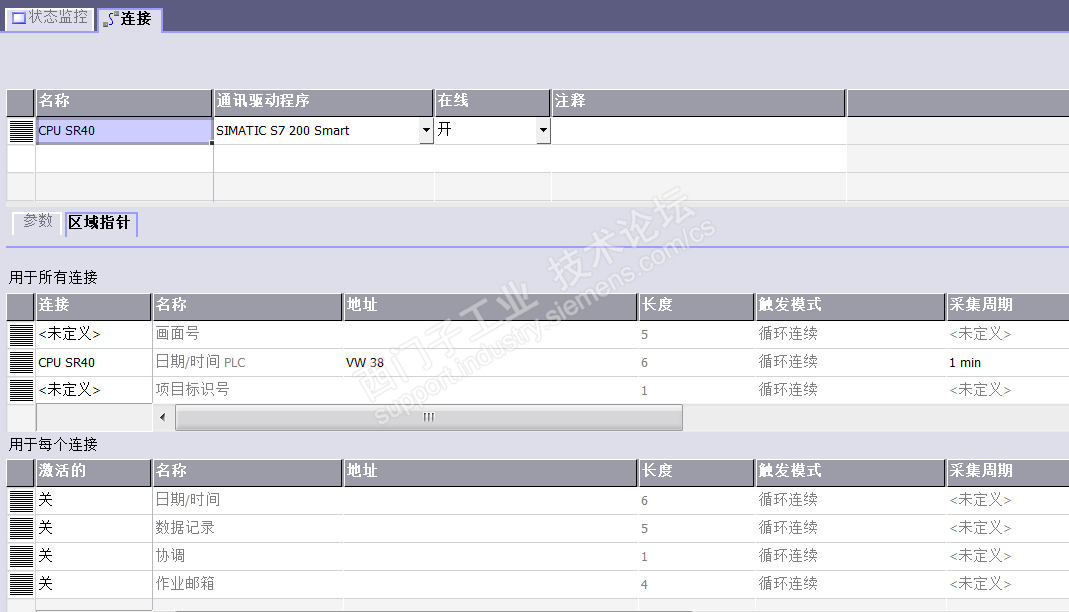Click the 注释 column header

click(x=698, y=102)
